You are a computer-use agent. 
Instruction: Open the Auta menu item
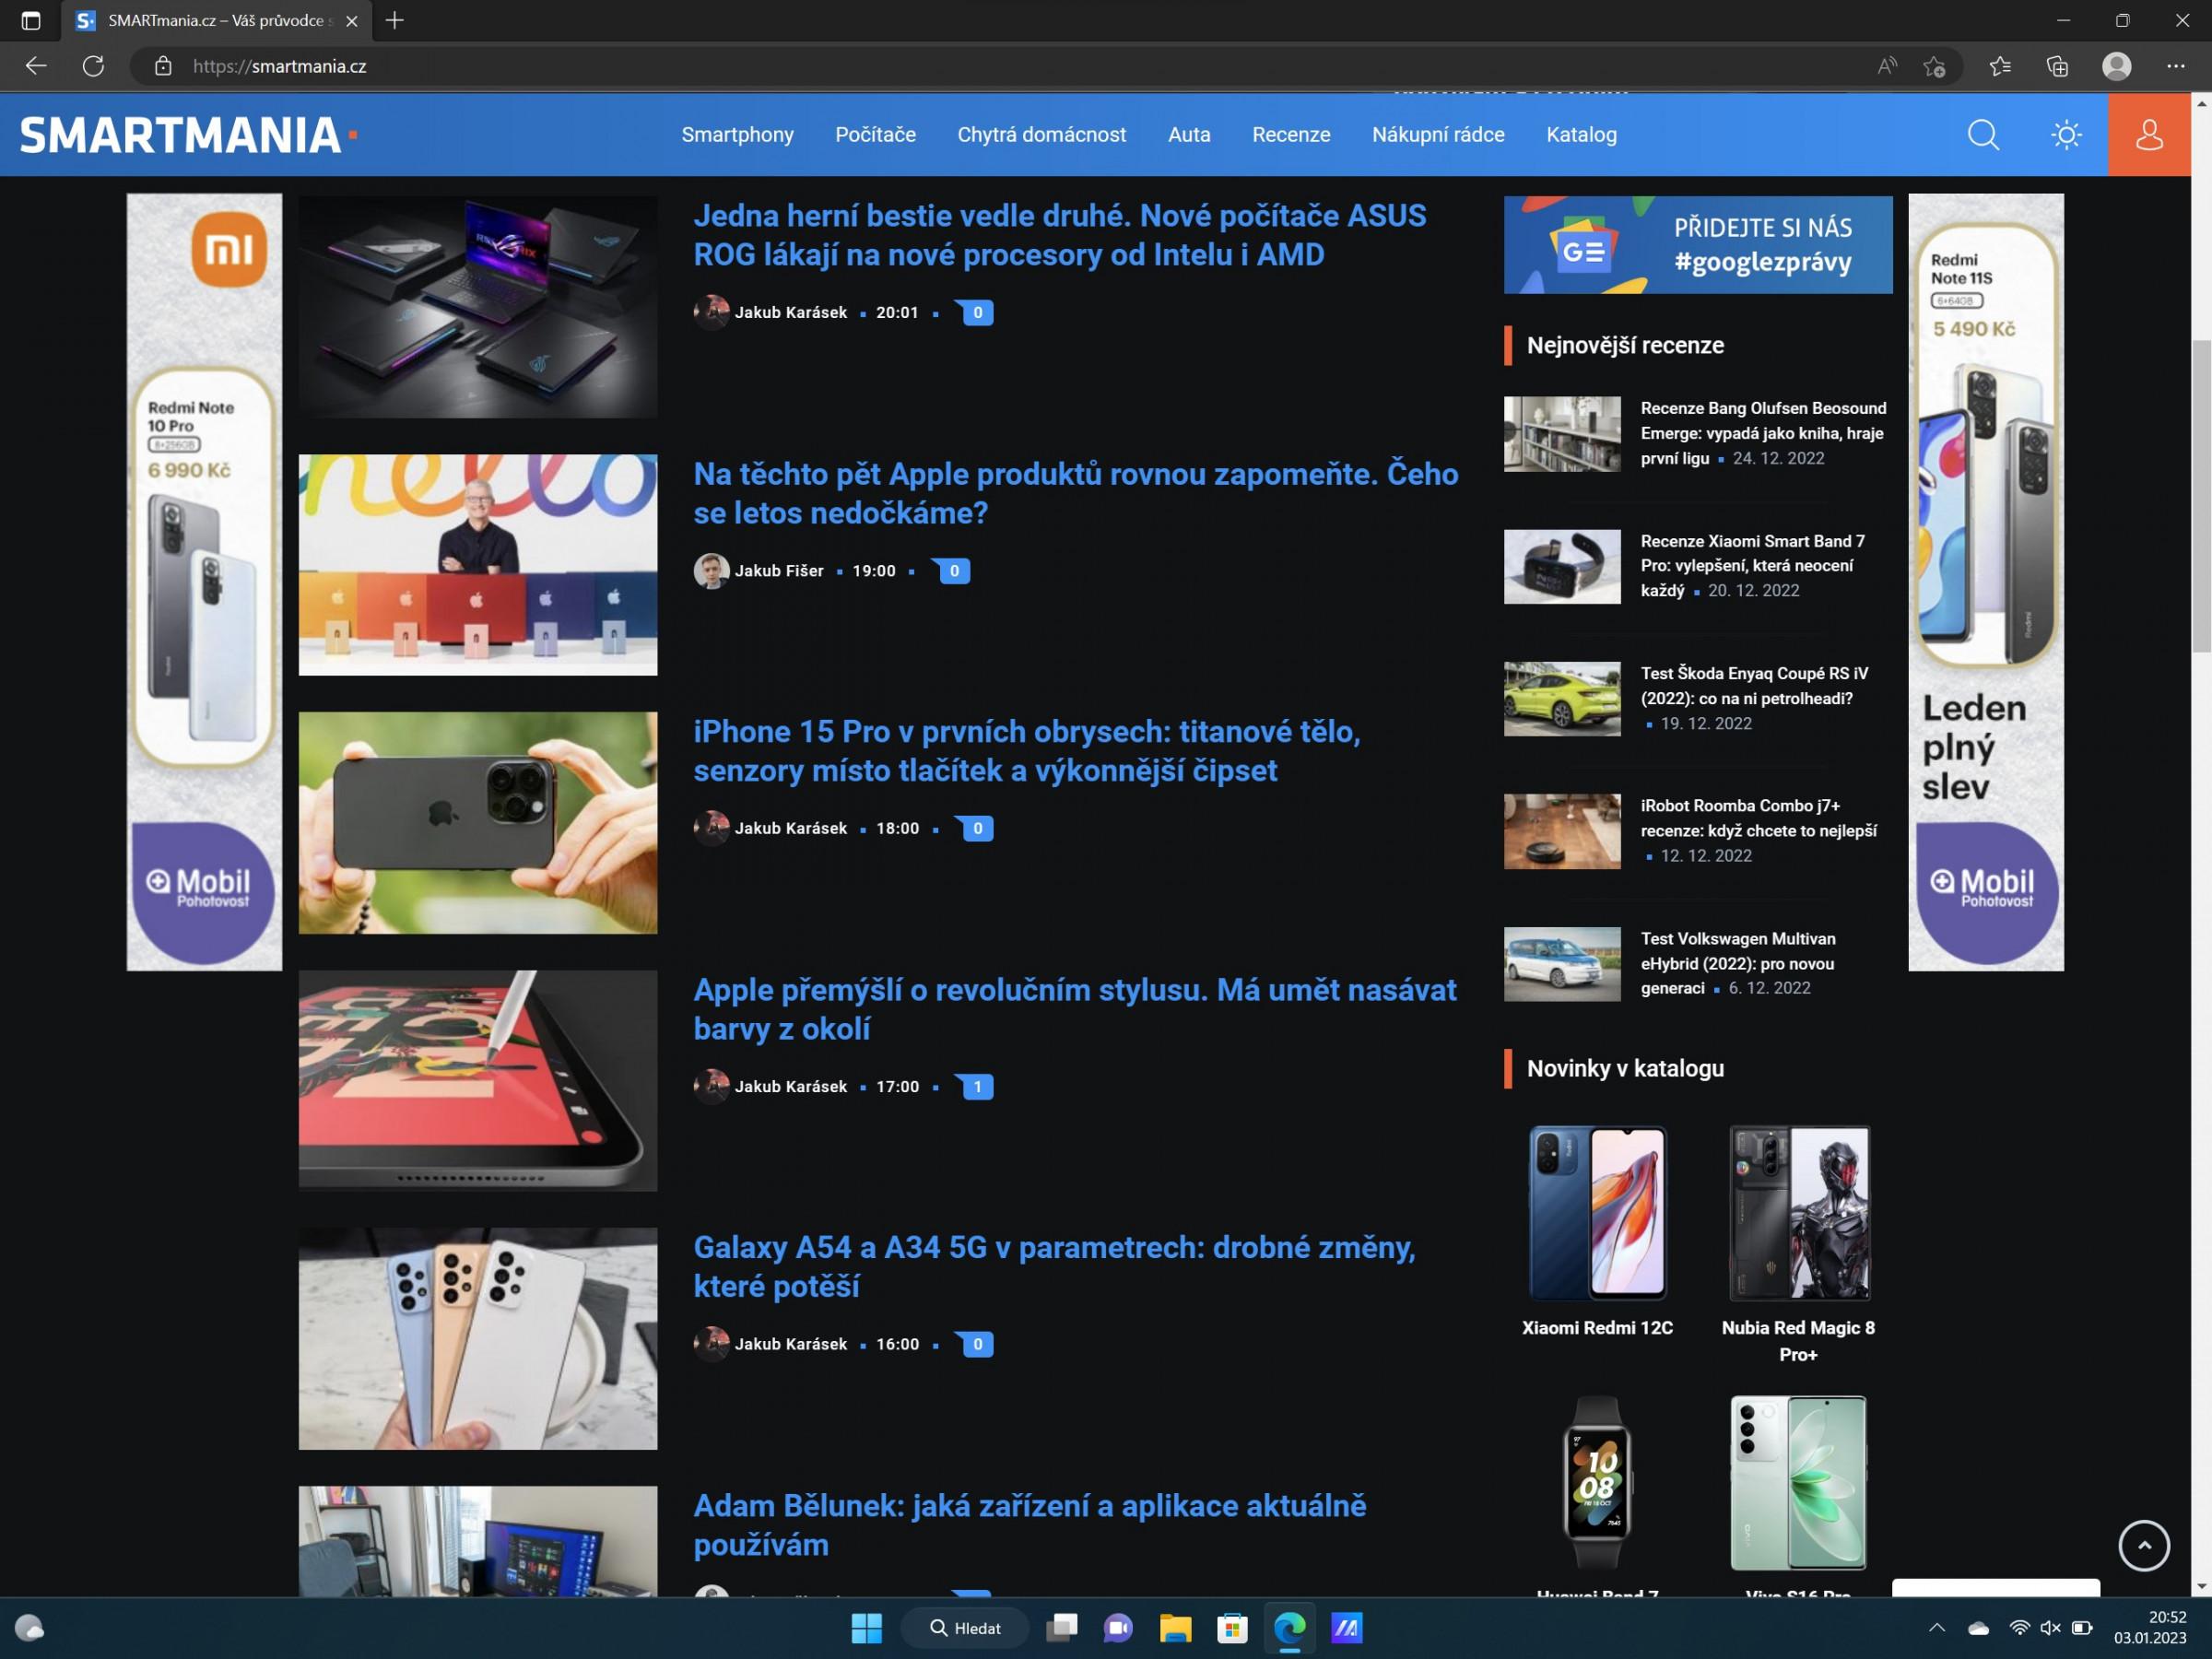1189,134
